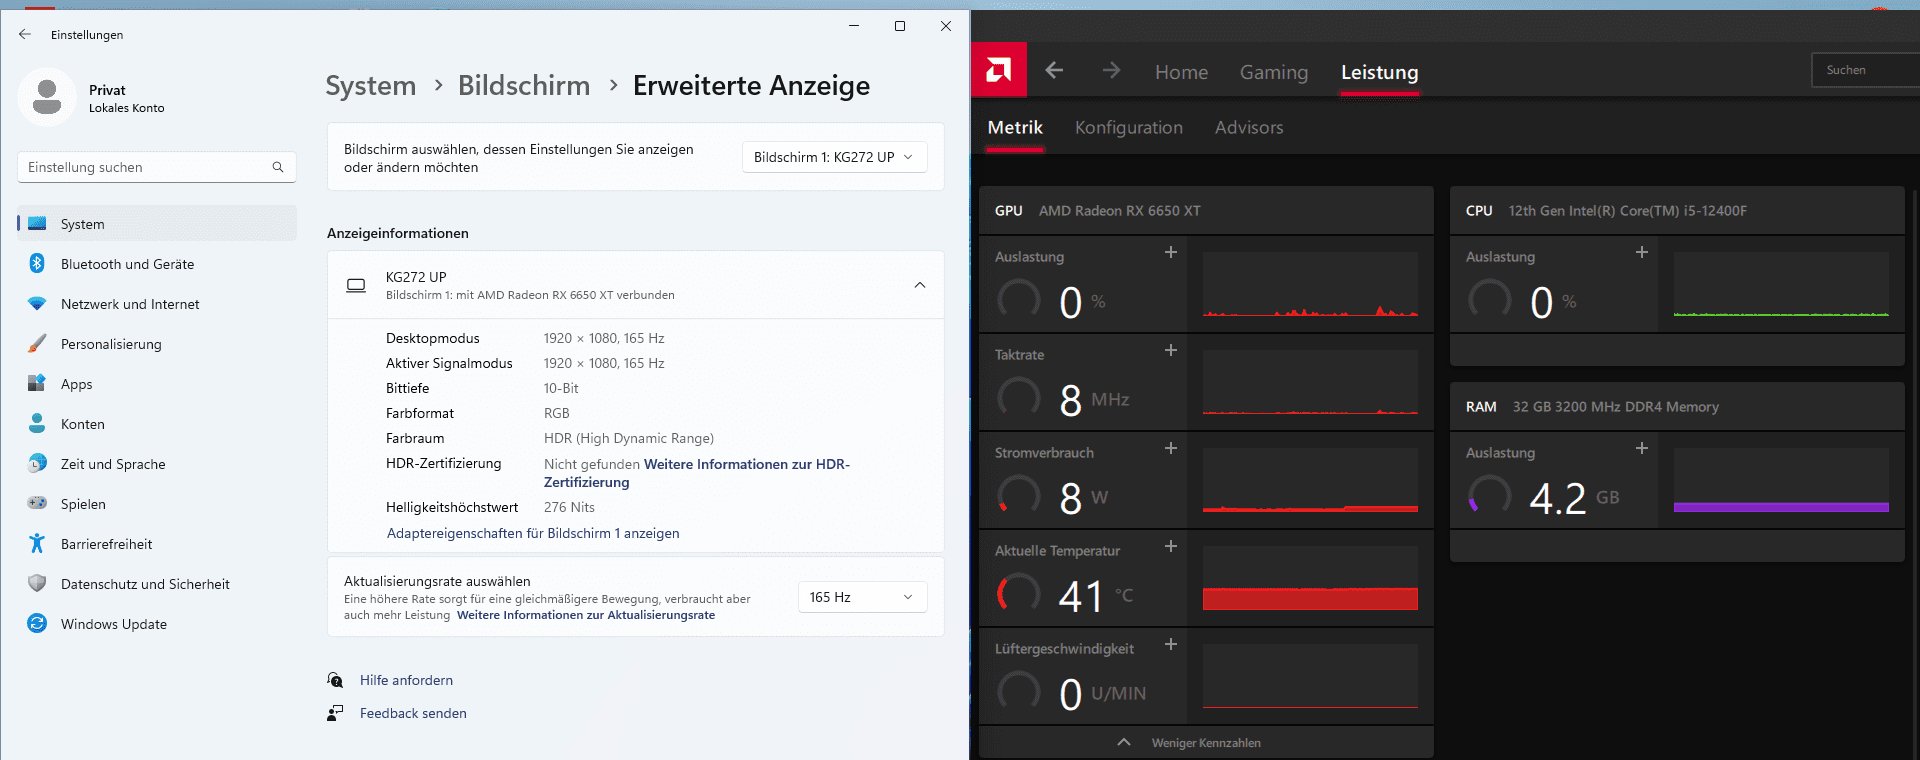The width and height of the screenshot is (1920, 760).
Task: Click System in the breadcrumb
Action: point(370,86)
